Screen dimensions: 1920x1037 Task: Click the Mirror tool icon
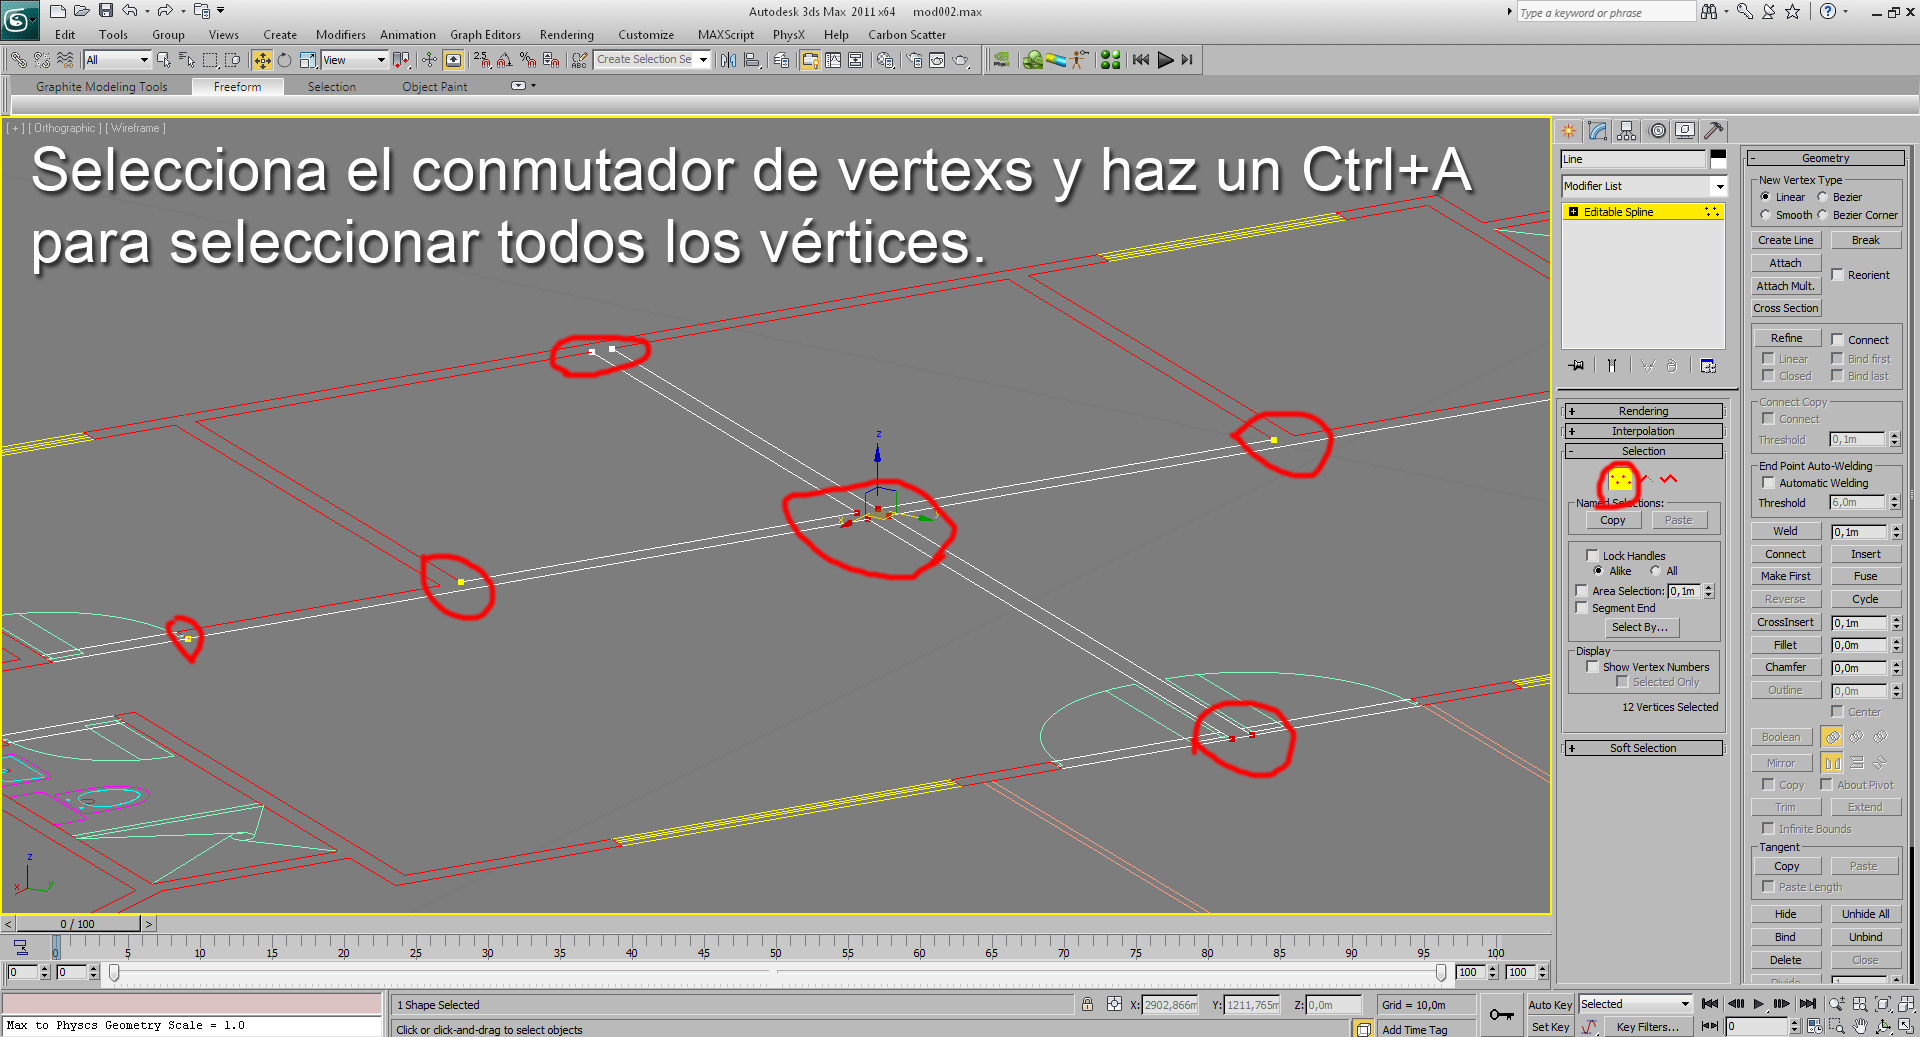[x=728, y=60]
